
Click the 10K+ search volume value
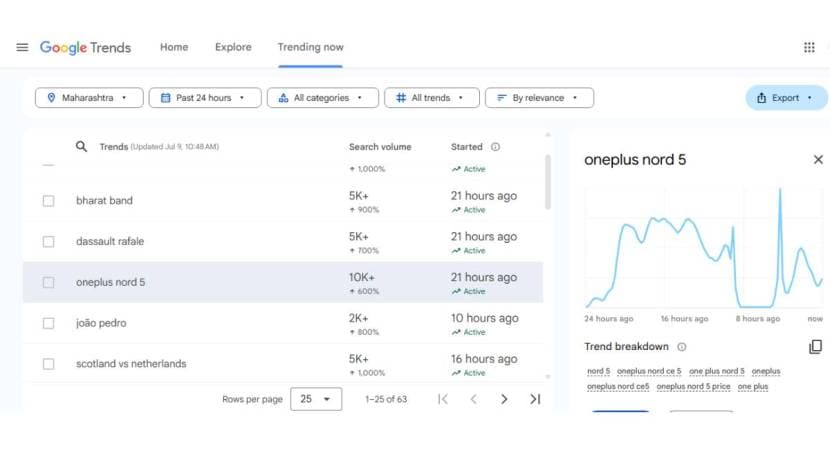coord(362,277)
